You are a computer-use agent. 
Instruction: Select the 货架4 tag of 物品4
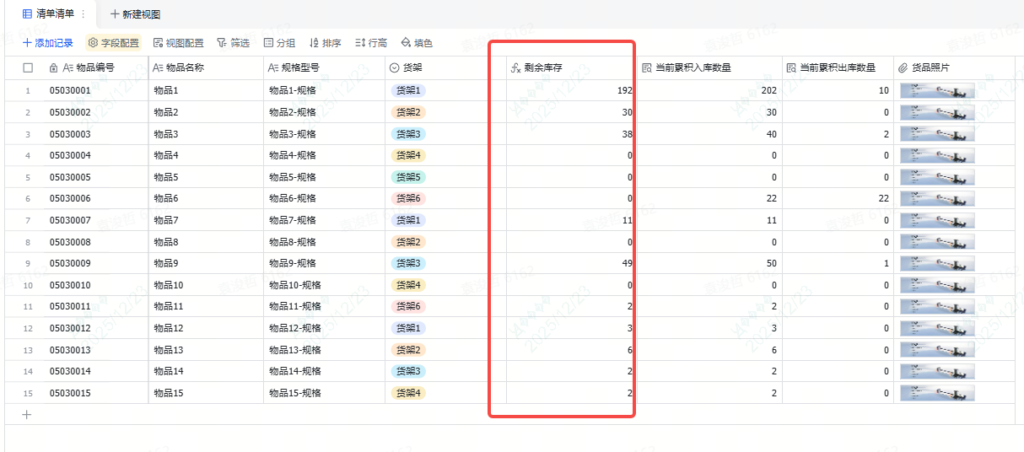(407, 155)
